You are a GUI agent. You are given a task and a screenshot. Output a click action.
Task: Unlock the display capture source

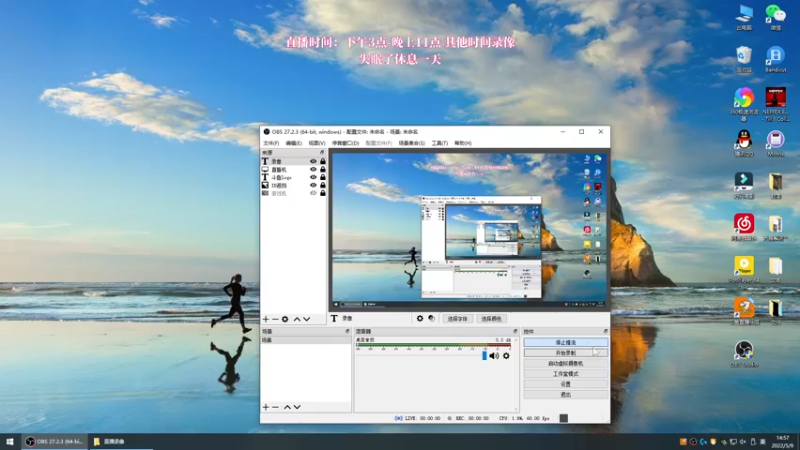point(322,169)
